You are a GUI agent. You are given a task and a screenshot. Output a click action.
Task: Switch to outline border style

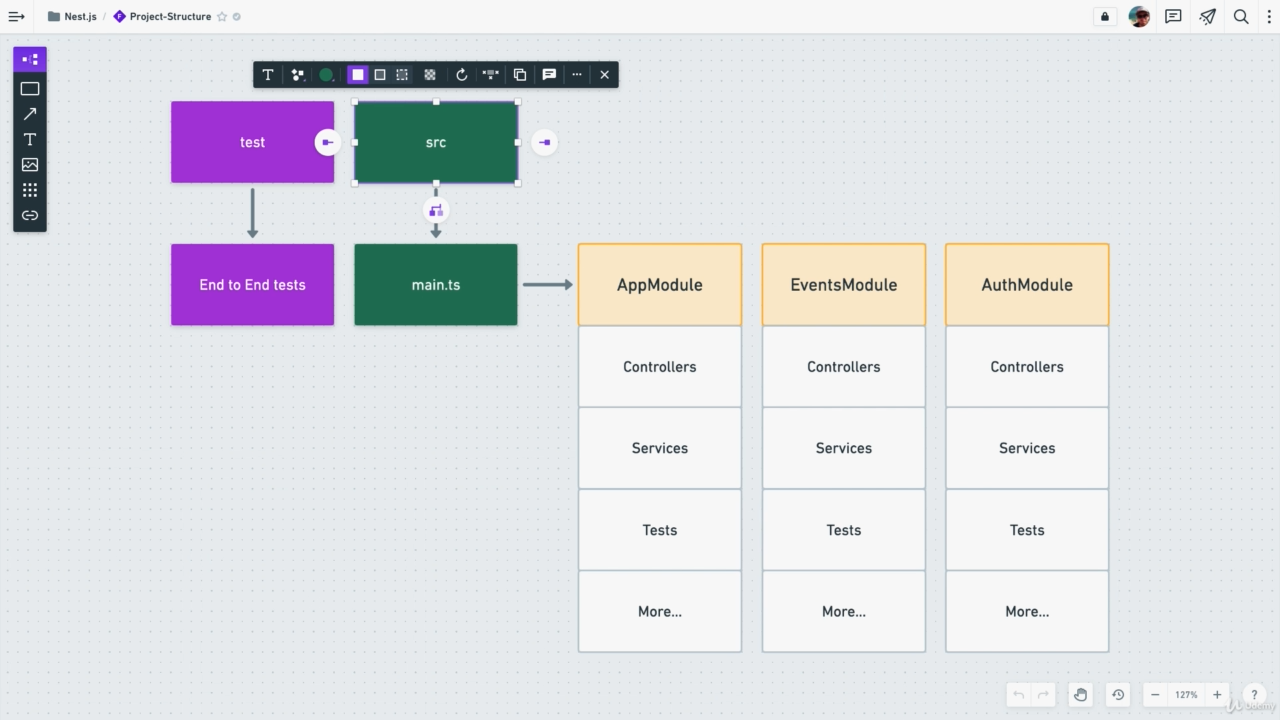point(380,75)
